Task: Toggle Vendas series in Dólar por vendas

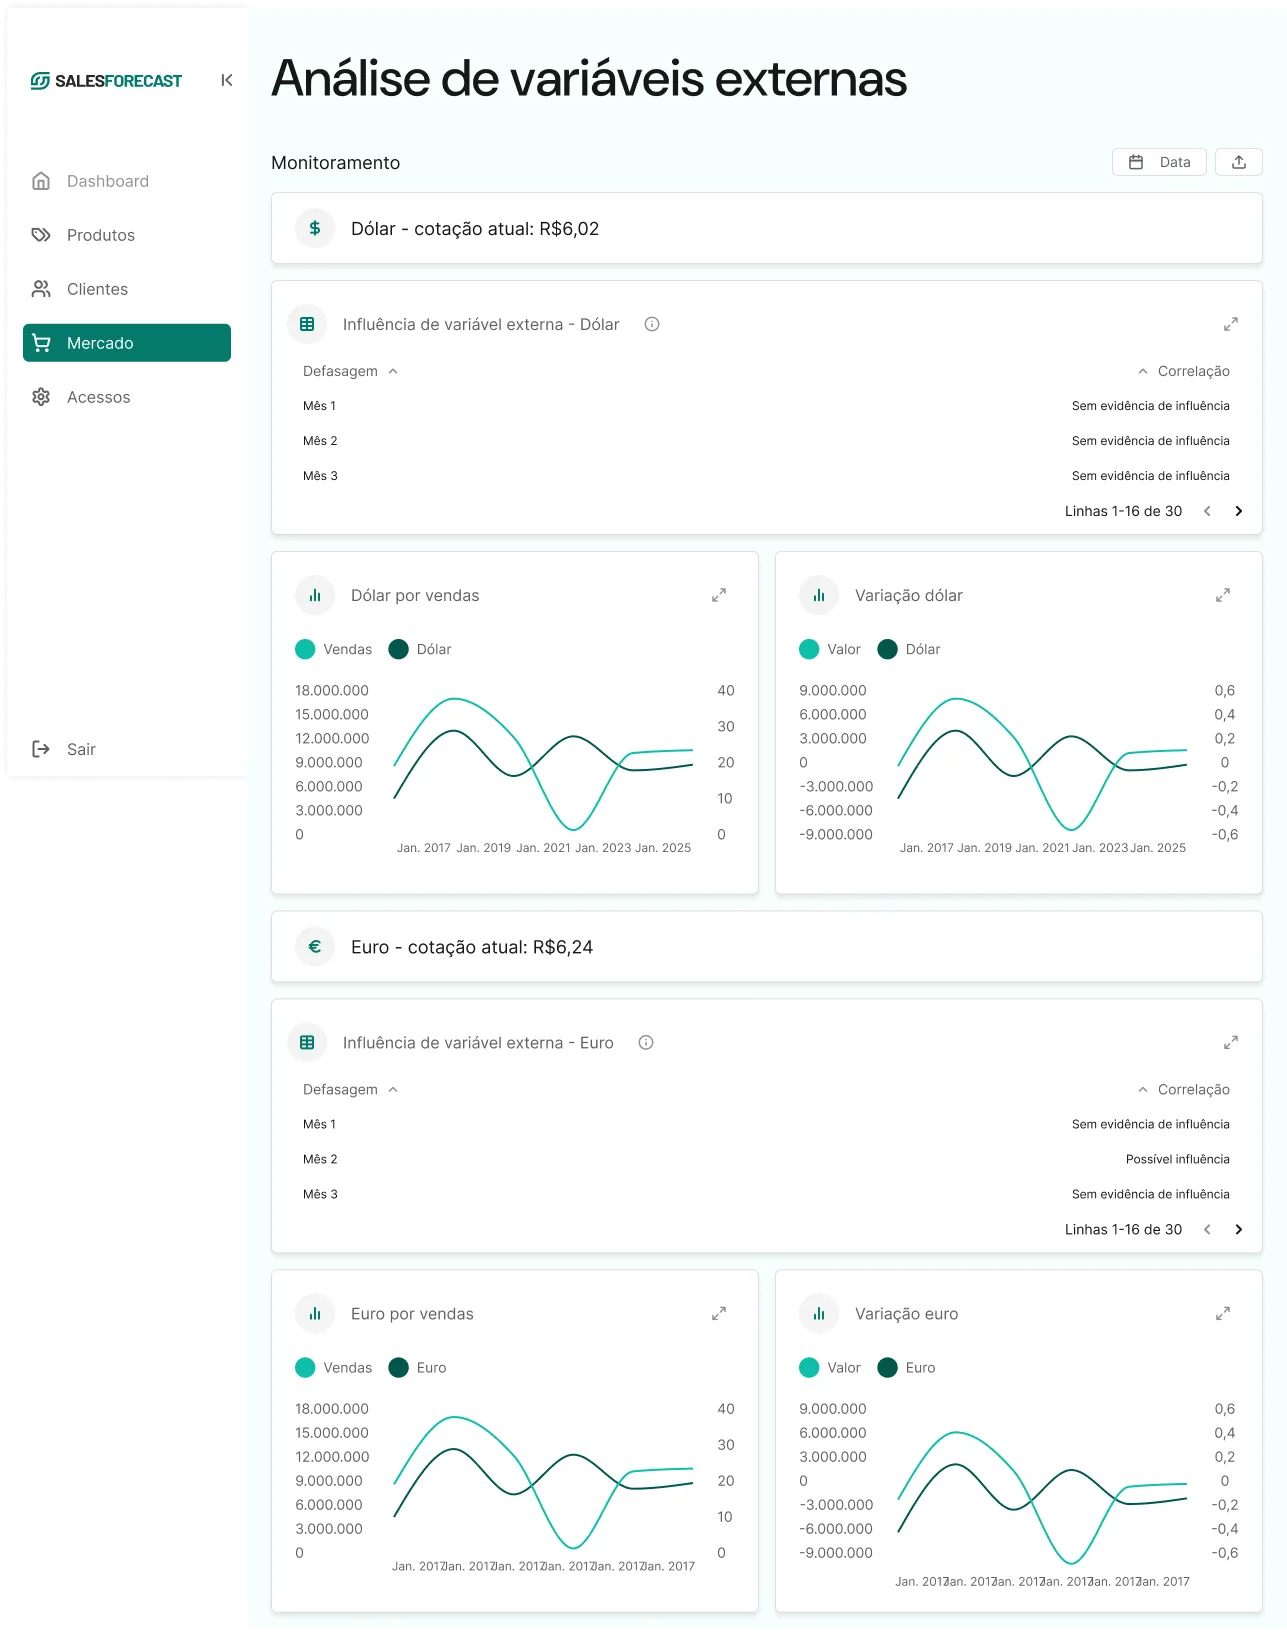Action: [x=334, y=649]
